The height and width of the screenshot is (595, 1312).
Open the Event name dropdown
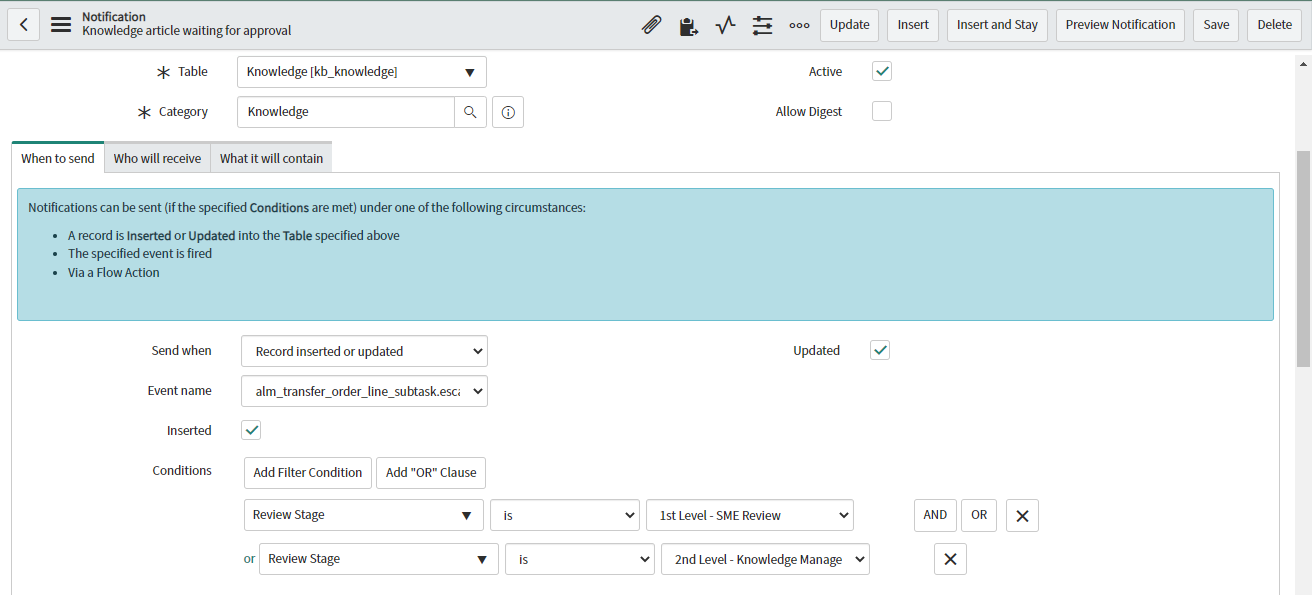point(364,391)
